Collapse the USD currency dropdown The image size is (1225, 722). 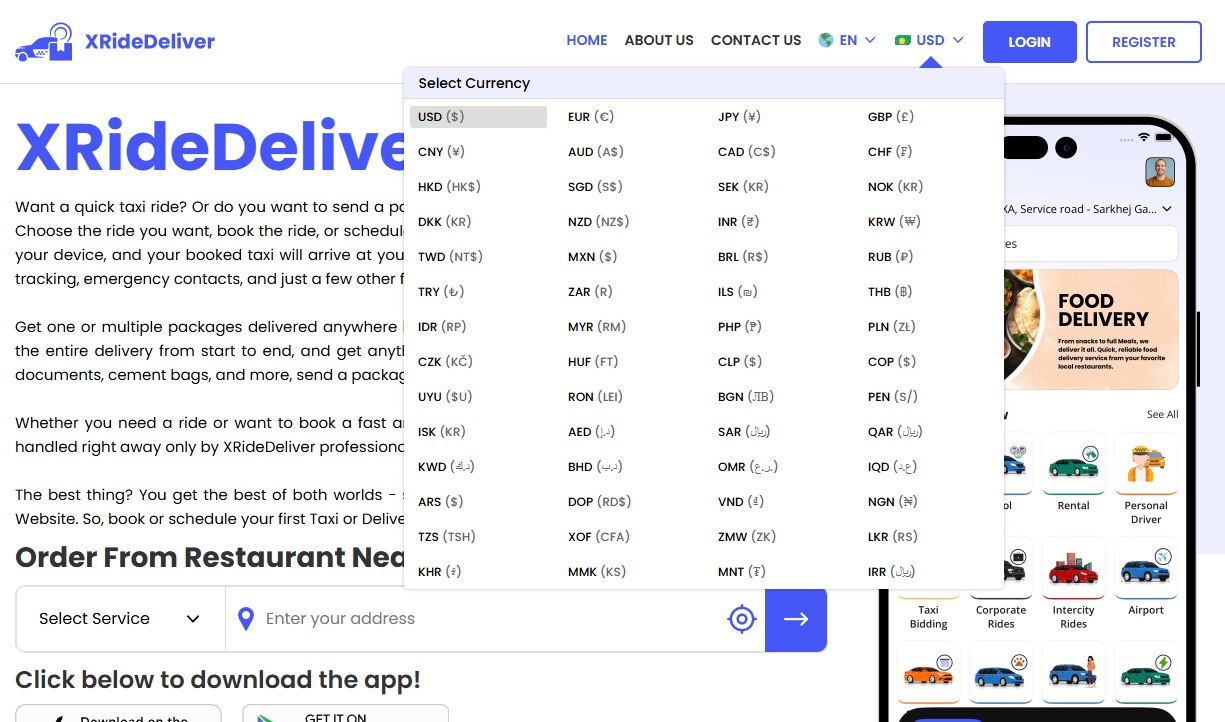(x=929, y=41)
